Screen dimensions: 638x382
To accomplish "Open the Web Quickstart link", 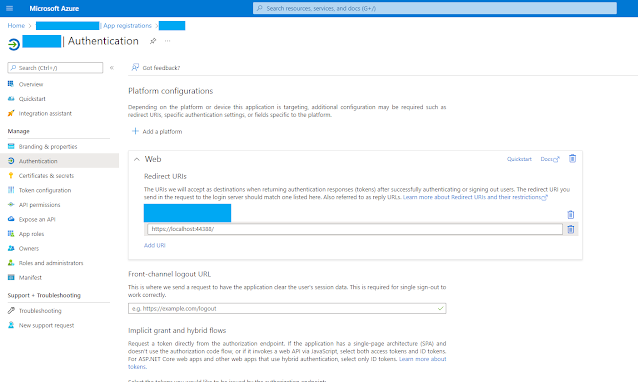I will click(x=519, y=159).
